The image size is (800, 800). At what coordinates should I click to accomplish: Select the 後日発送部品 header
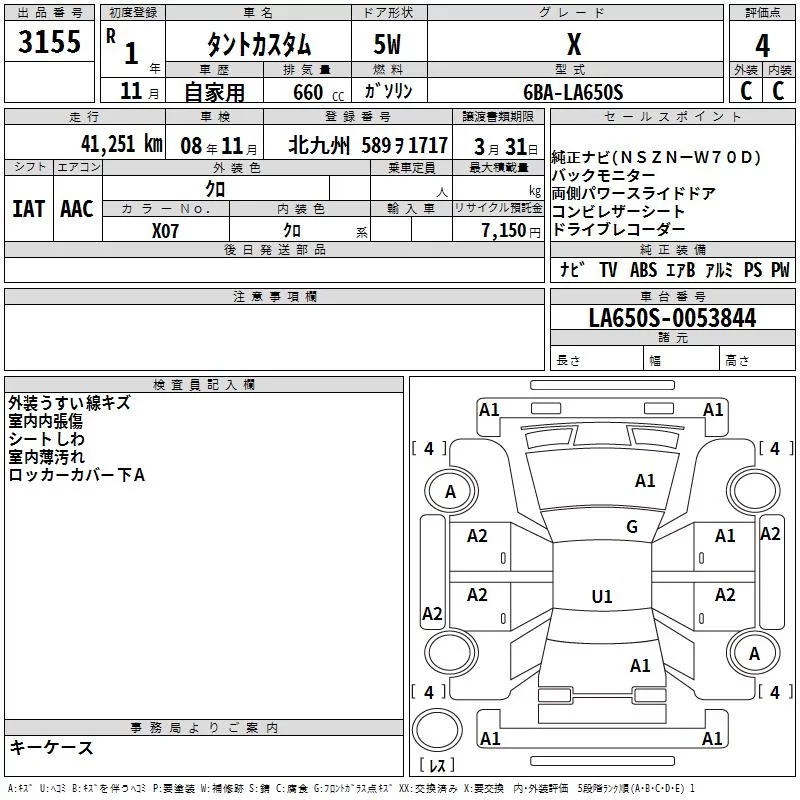point(274,249)
